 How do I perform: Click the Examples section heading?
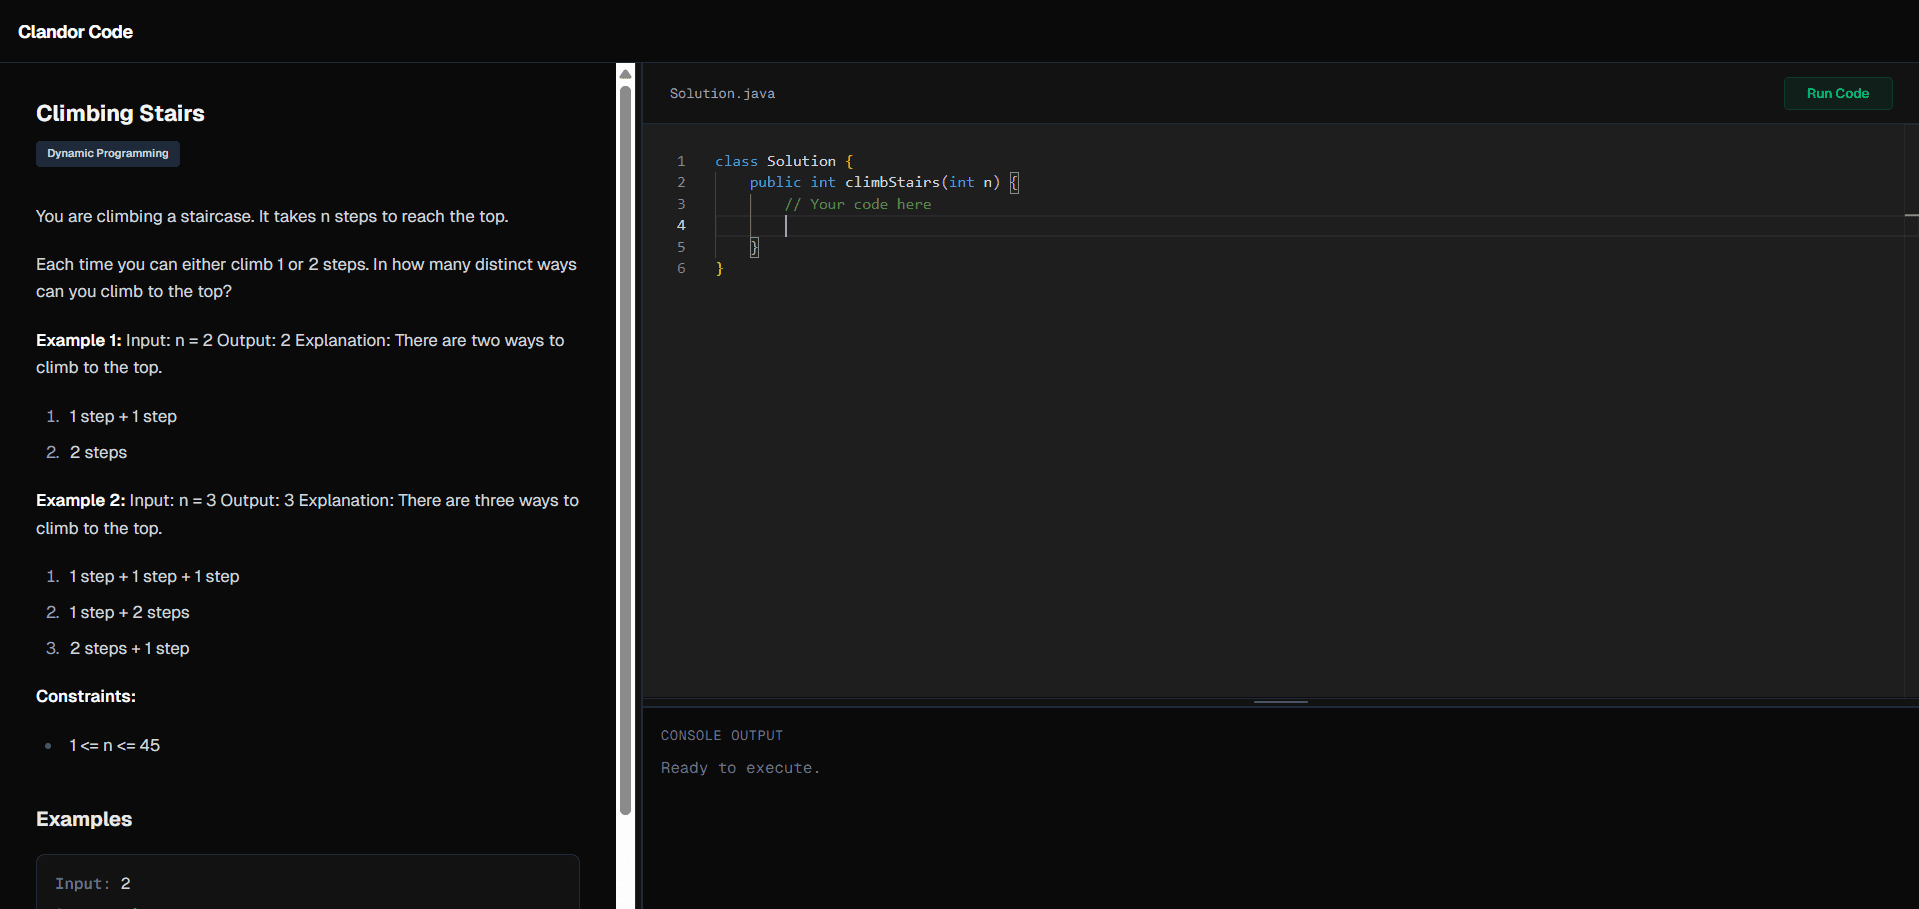[83, 820]
